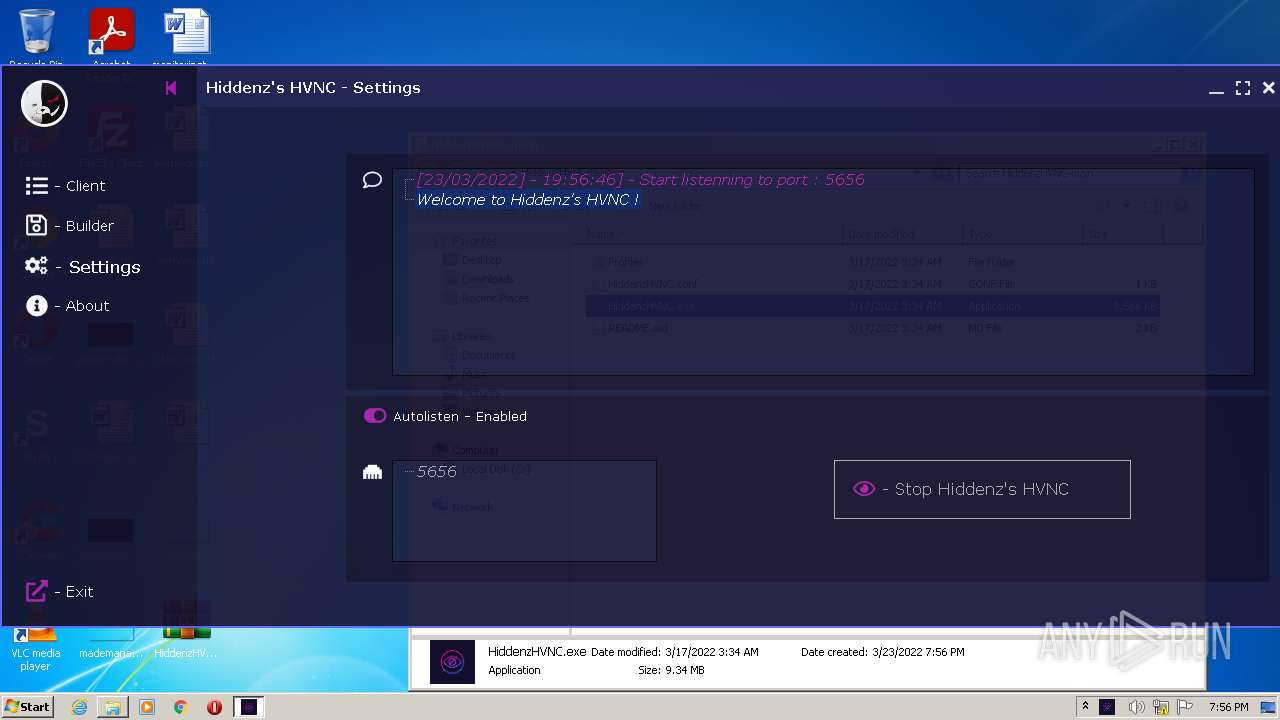This screenshot has width=1280, height=720.
Task: Click the port list box below 5656
Action: tap(524, 522)
